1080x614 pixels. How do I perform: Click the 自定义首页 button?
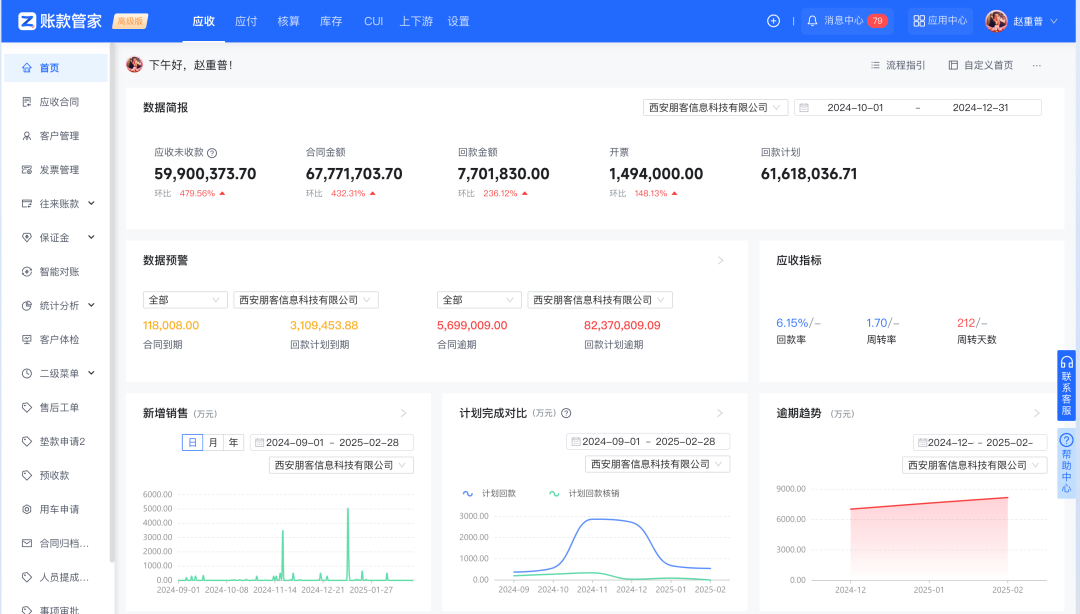[980, 65]
